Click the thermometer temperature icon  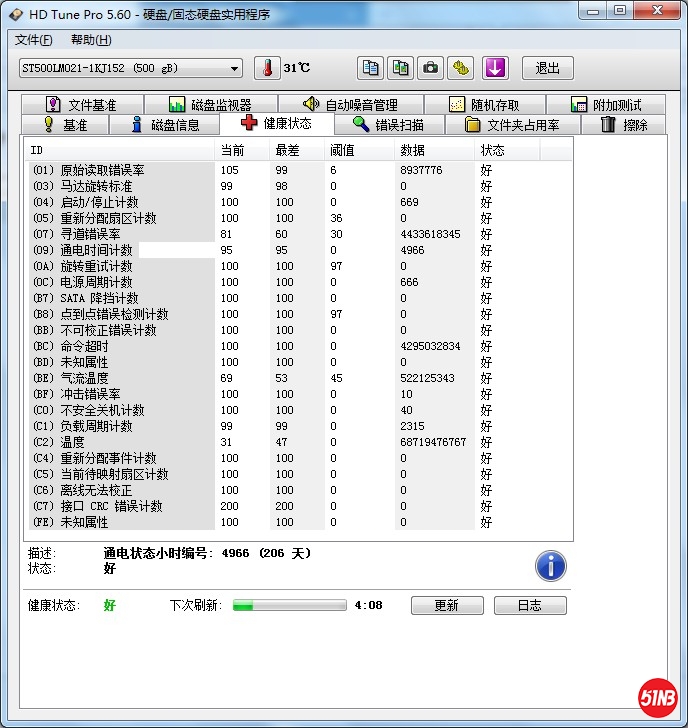point(267,68)
